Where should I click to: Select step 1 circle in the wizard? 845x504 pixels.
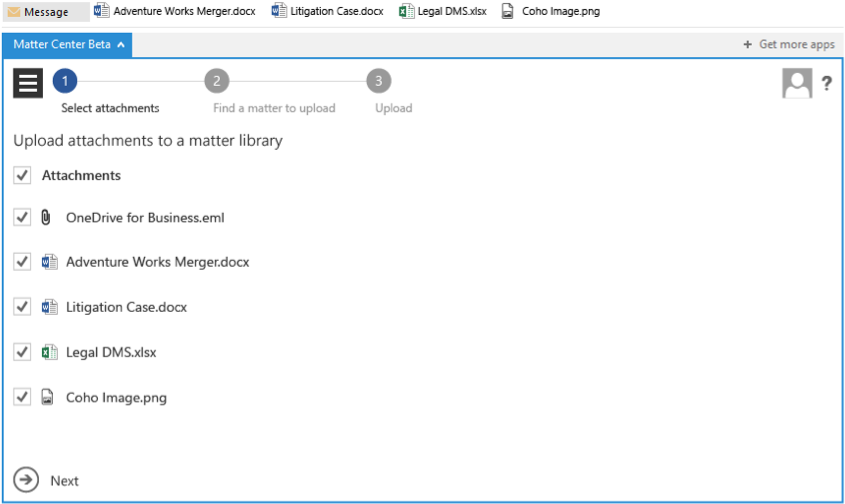pyautogui.click(x=65, y=81)
